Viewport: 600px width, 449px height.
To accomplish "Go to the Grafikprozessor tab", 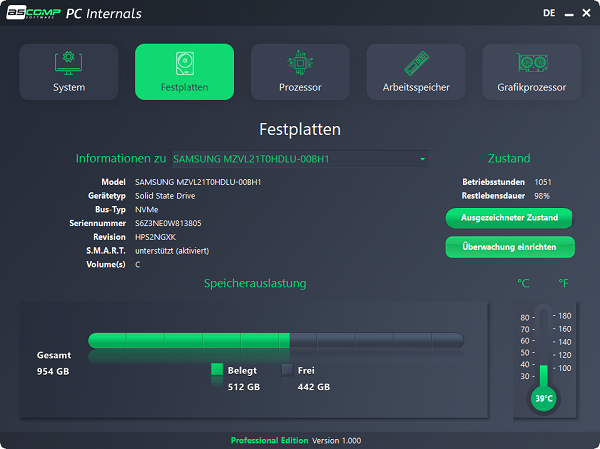I will pyautogui.click(x=532, y=72).
